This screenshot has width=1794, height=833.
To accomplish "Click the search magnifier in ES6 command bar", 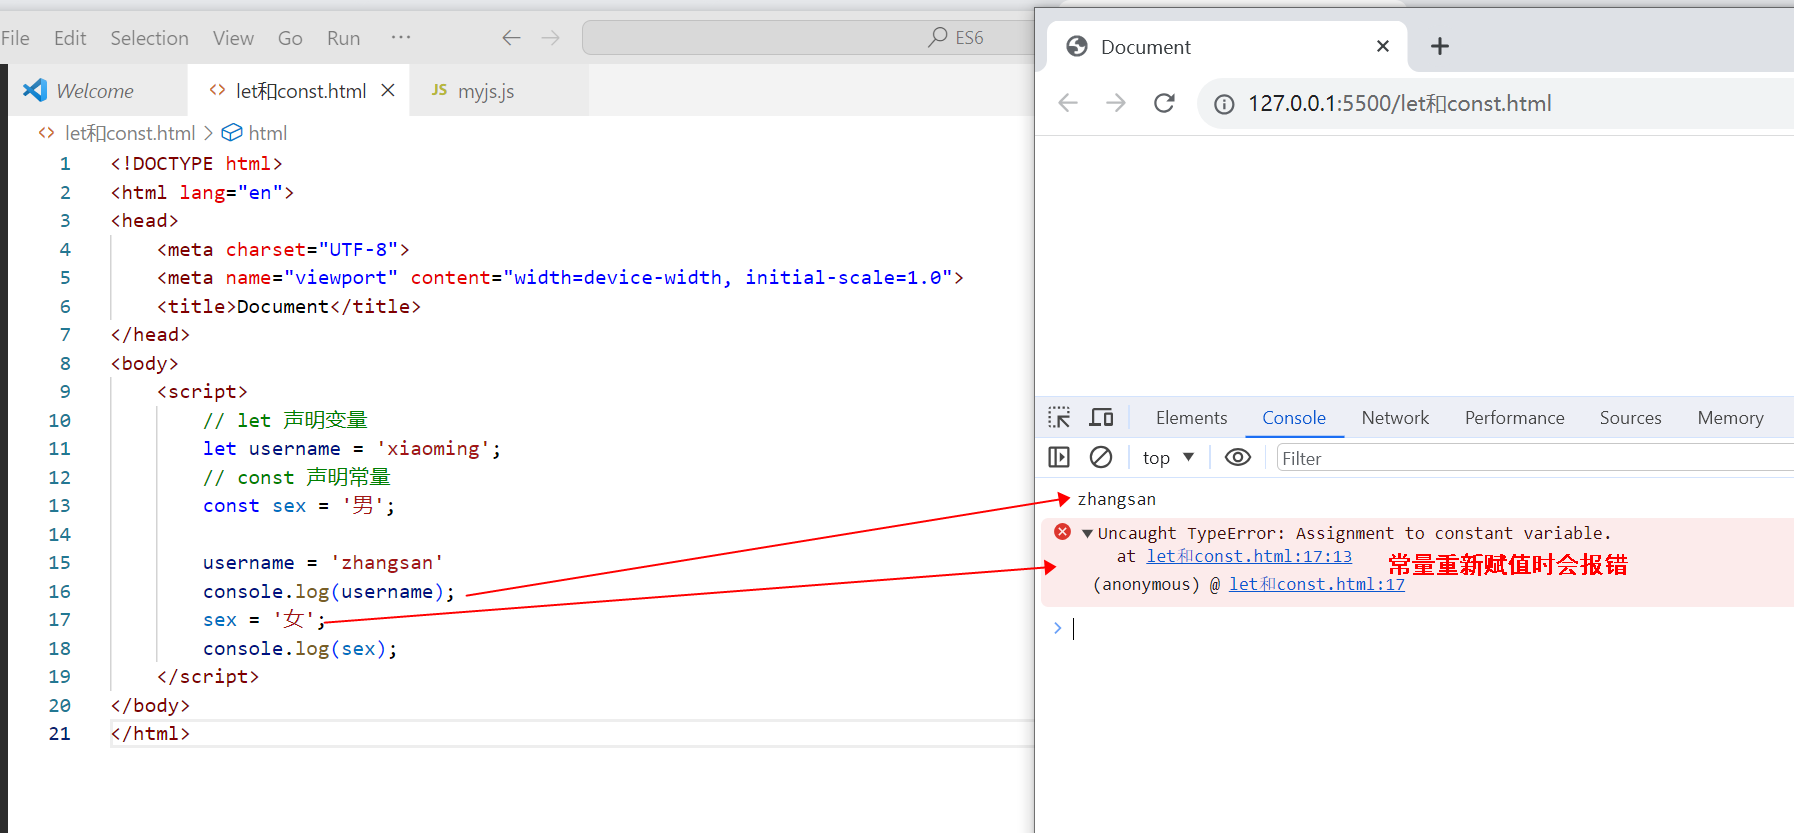I will tap(937, 38).
